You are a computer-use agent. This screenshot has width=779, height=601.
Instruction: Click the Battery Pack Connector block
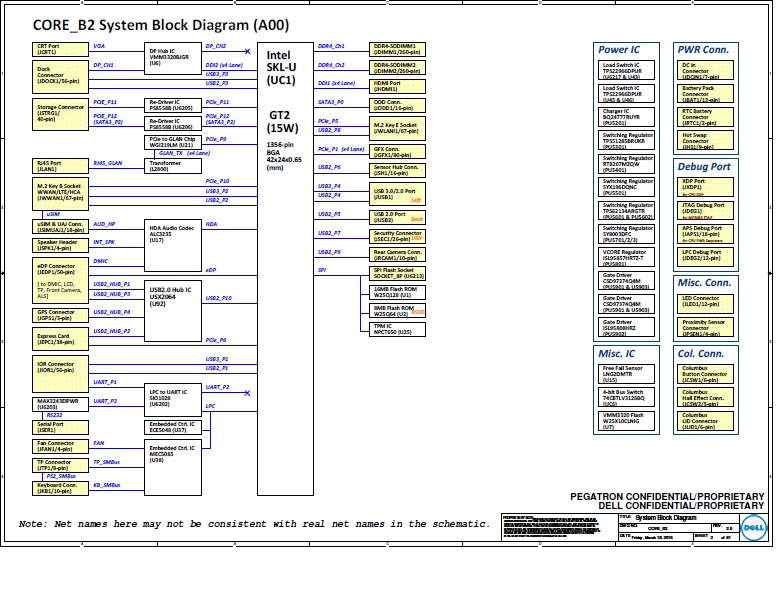pyautogui.click(x=708, y=94)
